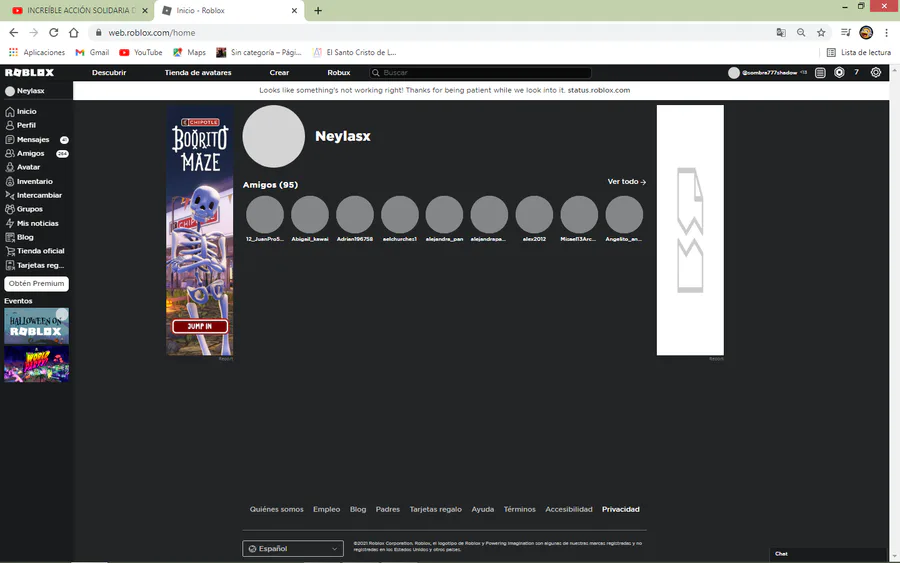Click the Neylasx name in the sidebar
The image size is (900, 563).
30,91
